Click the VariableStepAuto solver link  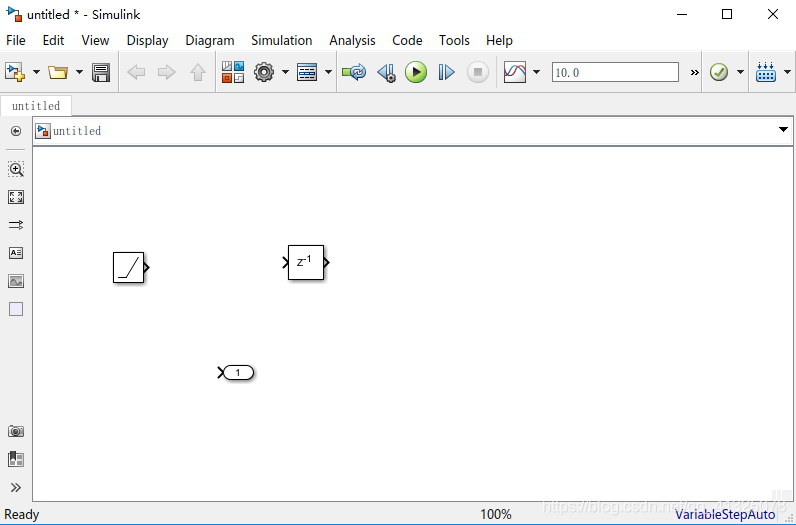point(724,514)
